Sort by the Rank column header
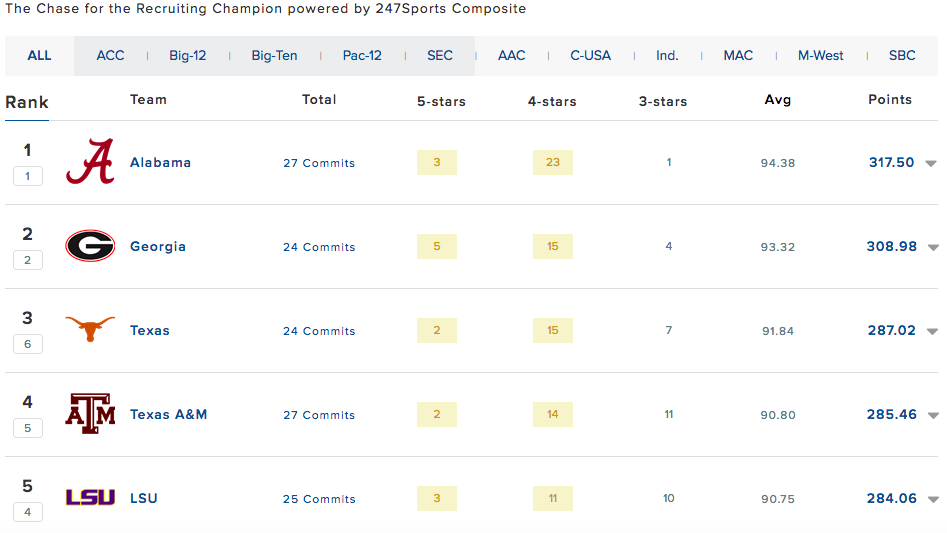Viewport: 947px width, 533px height. [27, 102]
